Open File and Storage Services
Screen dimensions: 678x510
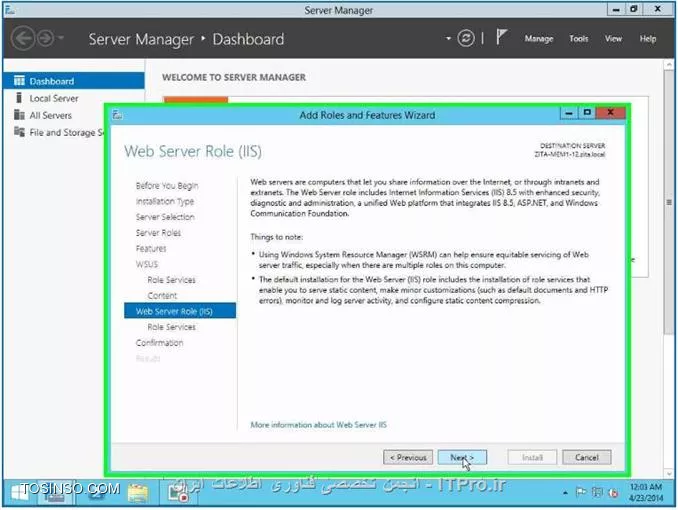click(x=67, y=132)
